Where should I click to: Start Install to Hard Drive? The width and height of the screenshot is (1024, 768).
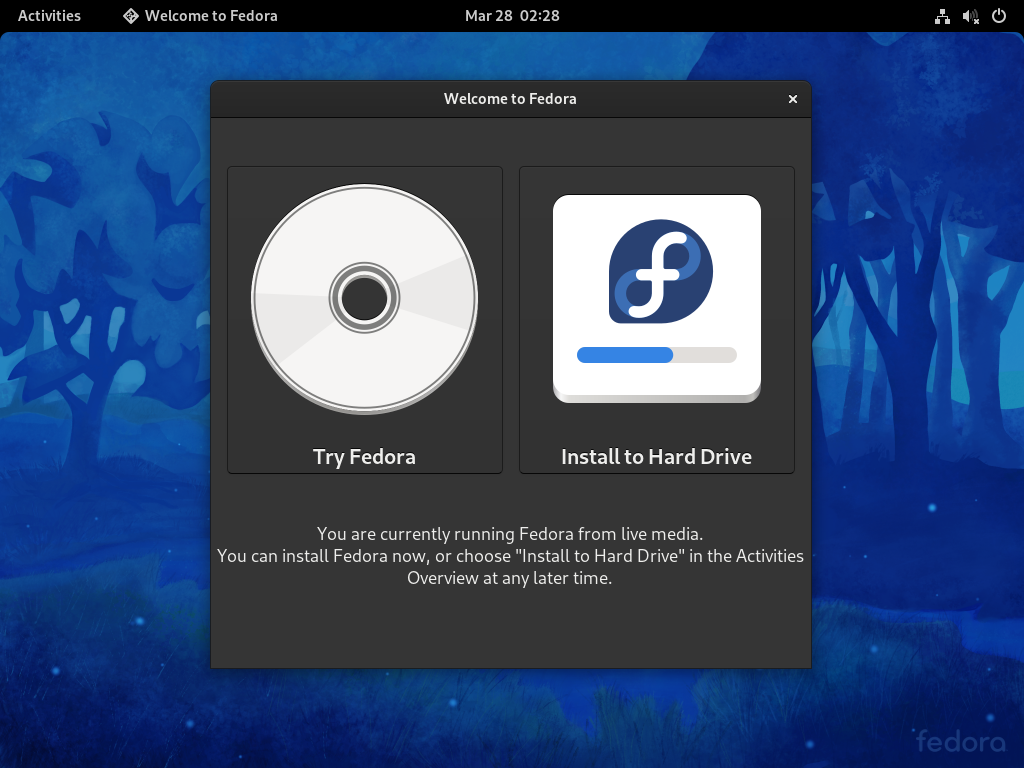pyautogui.click(x=656, y=320)
